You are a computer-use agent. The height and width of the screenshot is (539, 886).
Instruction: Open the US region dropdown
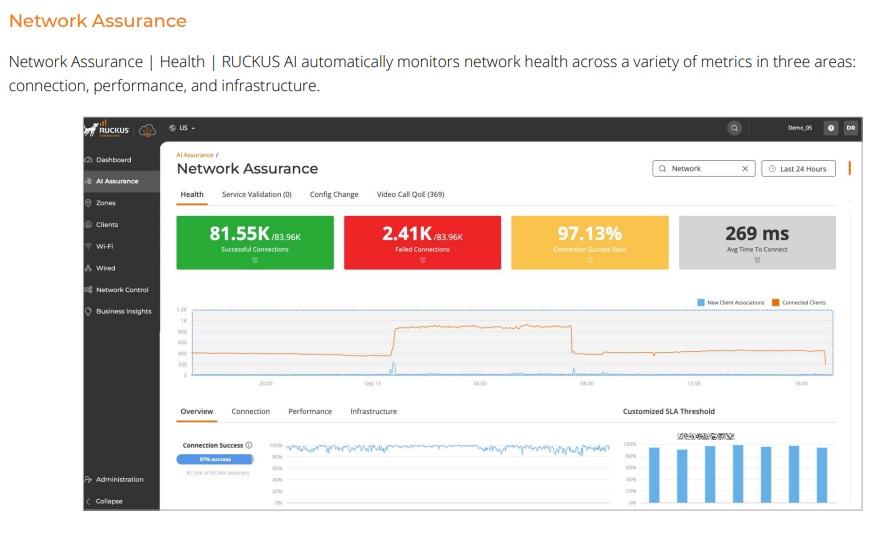(182, 128)
